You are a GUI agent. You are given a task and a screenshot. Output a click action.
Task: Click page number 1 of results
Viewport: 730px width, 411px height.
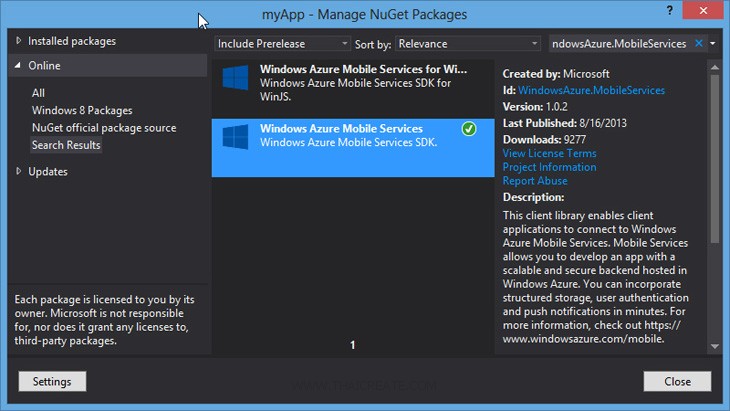[x=352, y=345]
